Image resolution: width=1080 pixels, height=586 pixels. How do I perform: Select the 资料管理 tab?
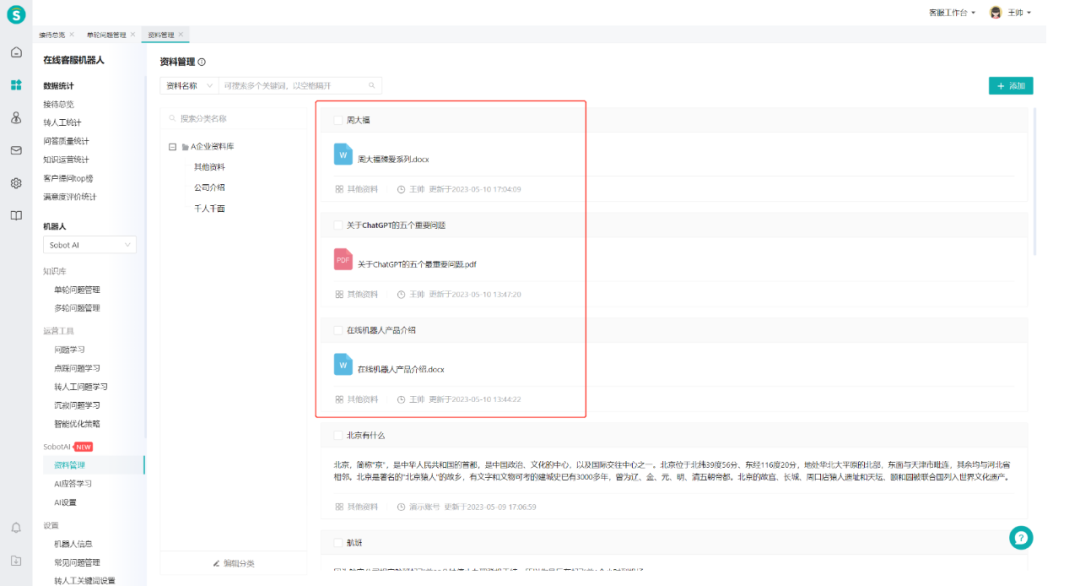[161, 34]
